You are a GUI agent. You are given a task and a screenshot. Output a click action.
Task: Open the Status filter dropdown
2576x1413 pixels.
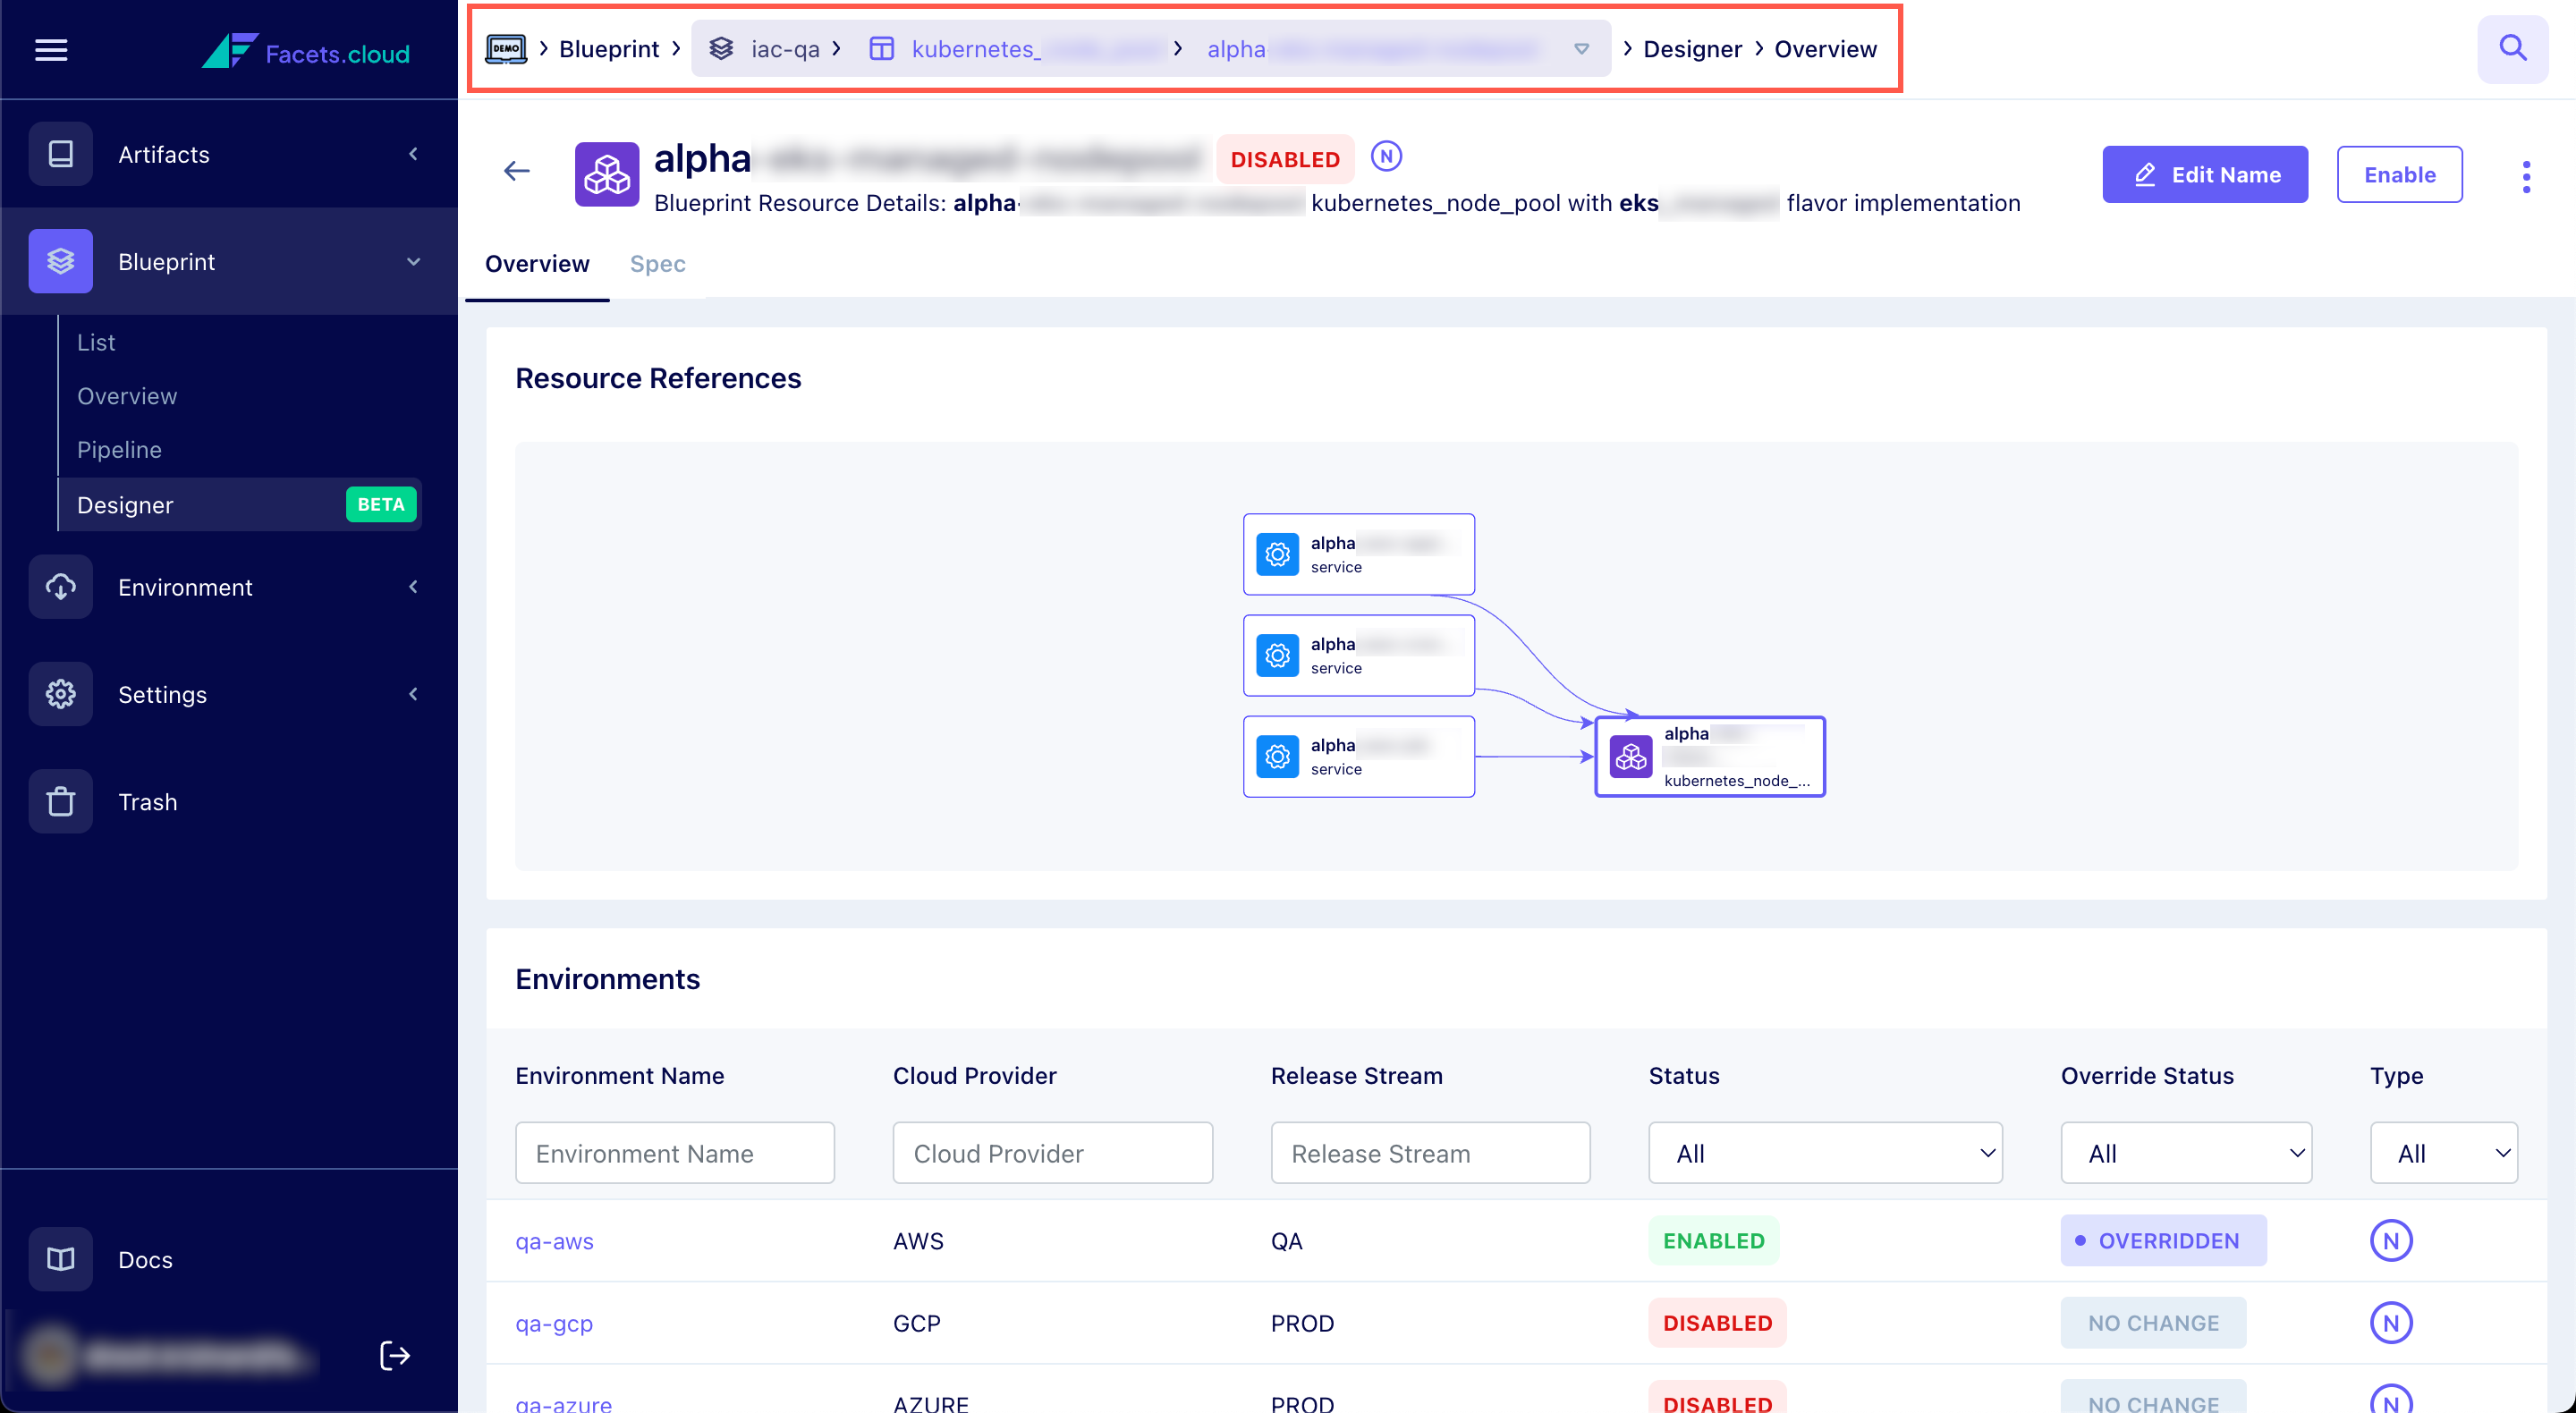[1824, 1152]
